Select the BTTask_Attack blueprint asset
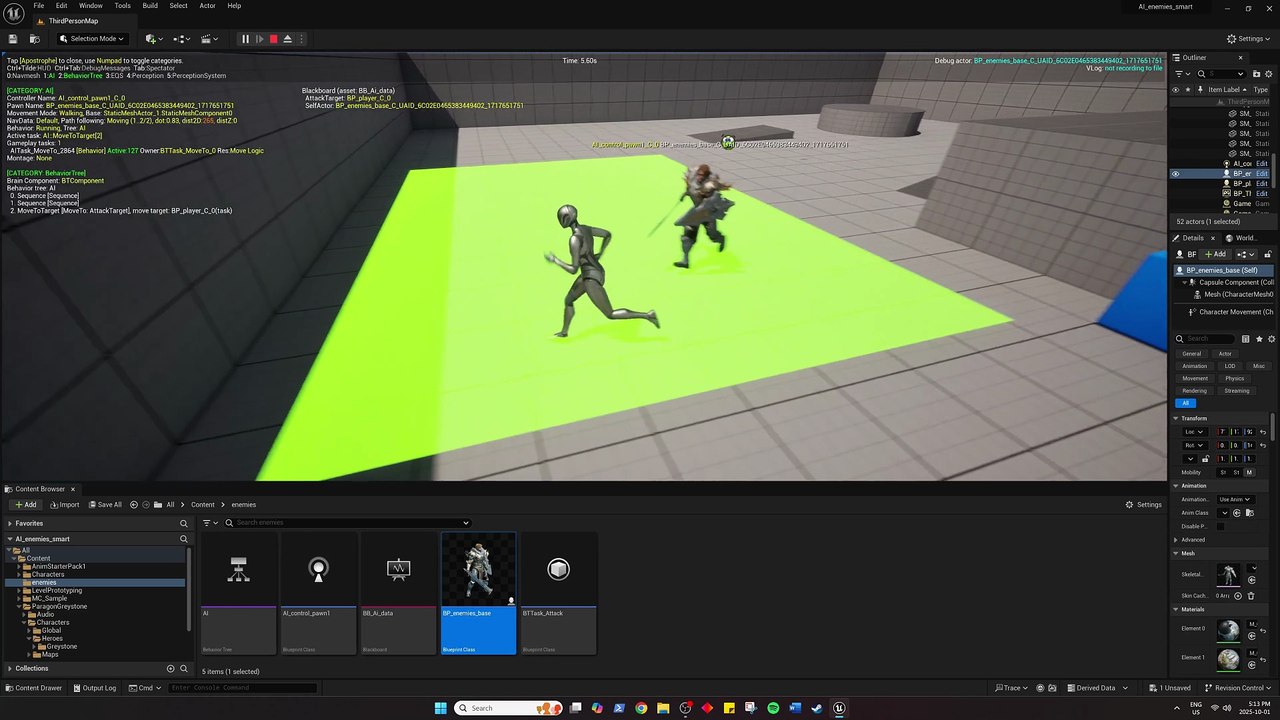 558,593
